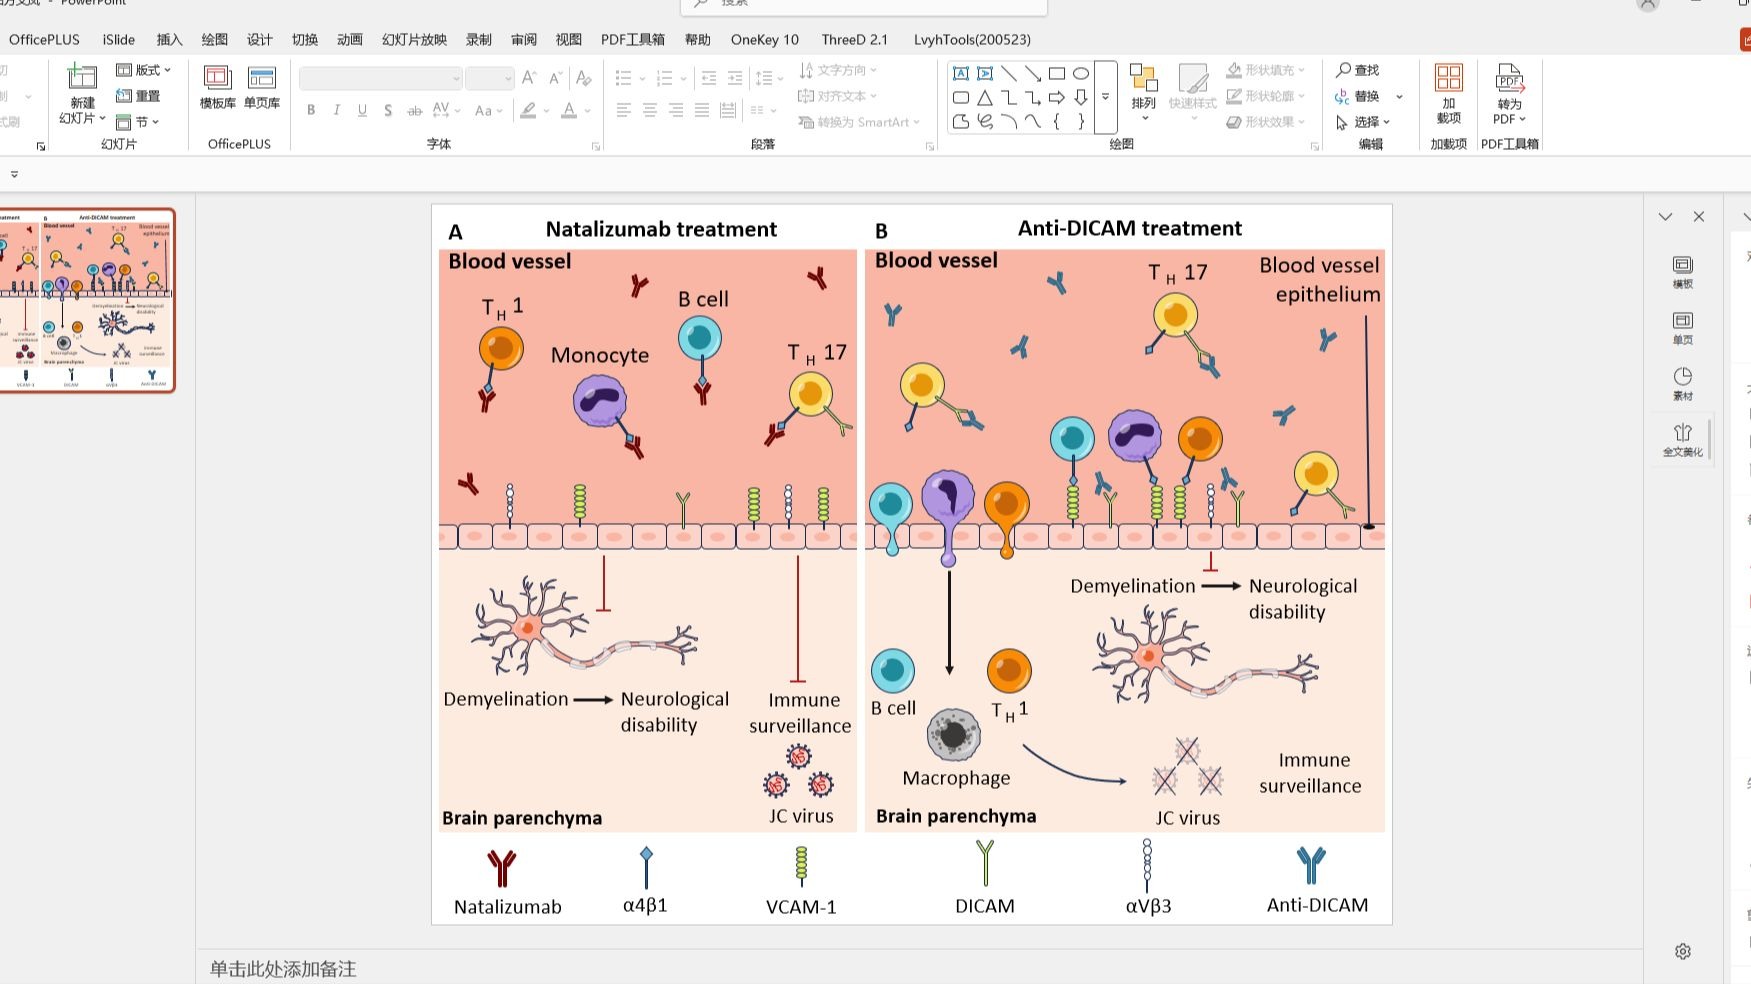Screen dimensions: 1751x984
Task: Clear all formatting icon
Action: [584, 78]
